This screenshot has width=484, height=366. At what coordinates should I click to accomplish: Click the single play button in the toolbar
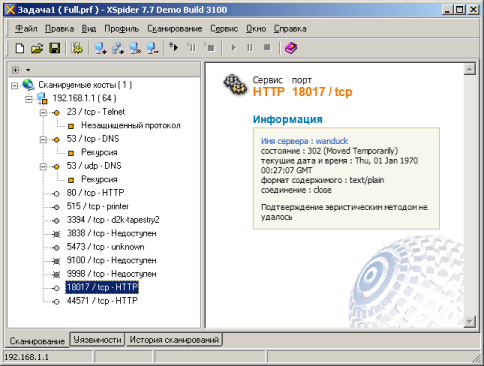[234, 48]
